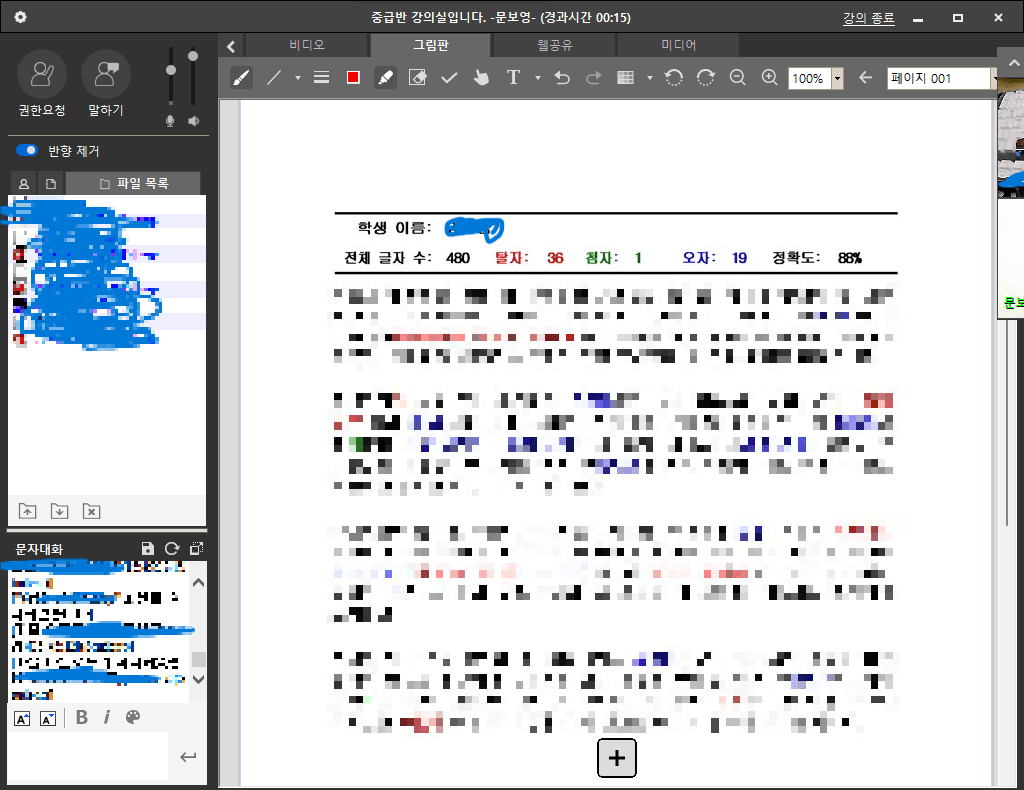Click the zoom in magnifier

click(769, 78)
